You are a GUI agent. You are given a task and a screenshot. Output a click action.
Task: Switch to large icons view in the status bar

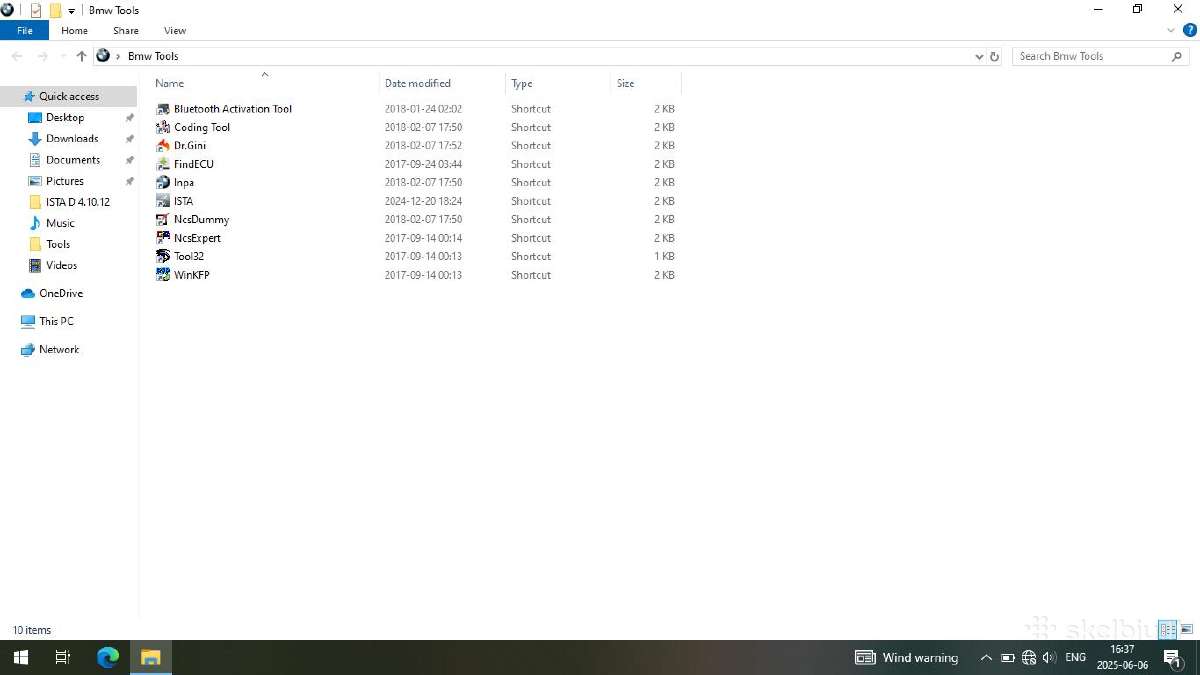[1186, 629]
